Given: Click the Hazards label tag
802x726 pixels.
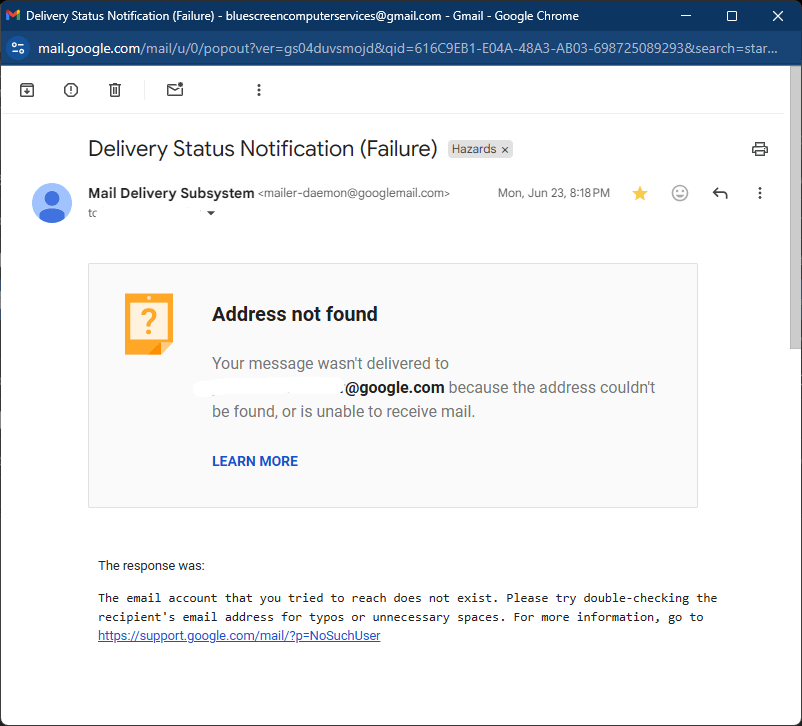Looking at the screenshot, I should click(474, 149).
